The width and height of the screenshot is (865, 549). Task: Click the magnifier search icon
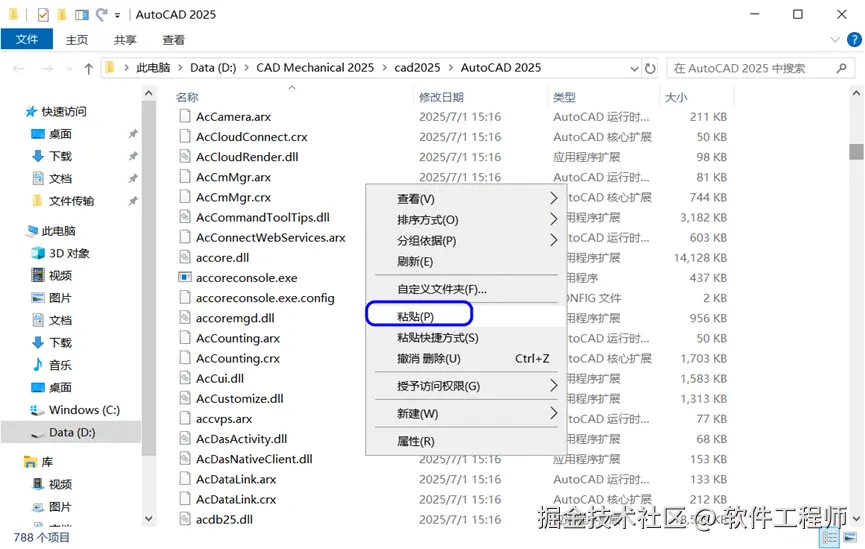pos(841,68)
